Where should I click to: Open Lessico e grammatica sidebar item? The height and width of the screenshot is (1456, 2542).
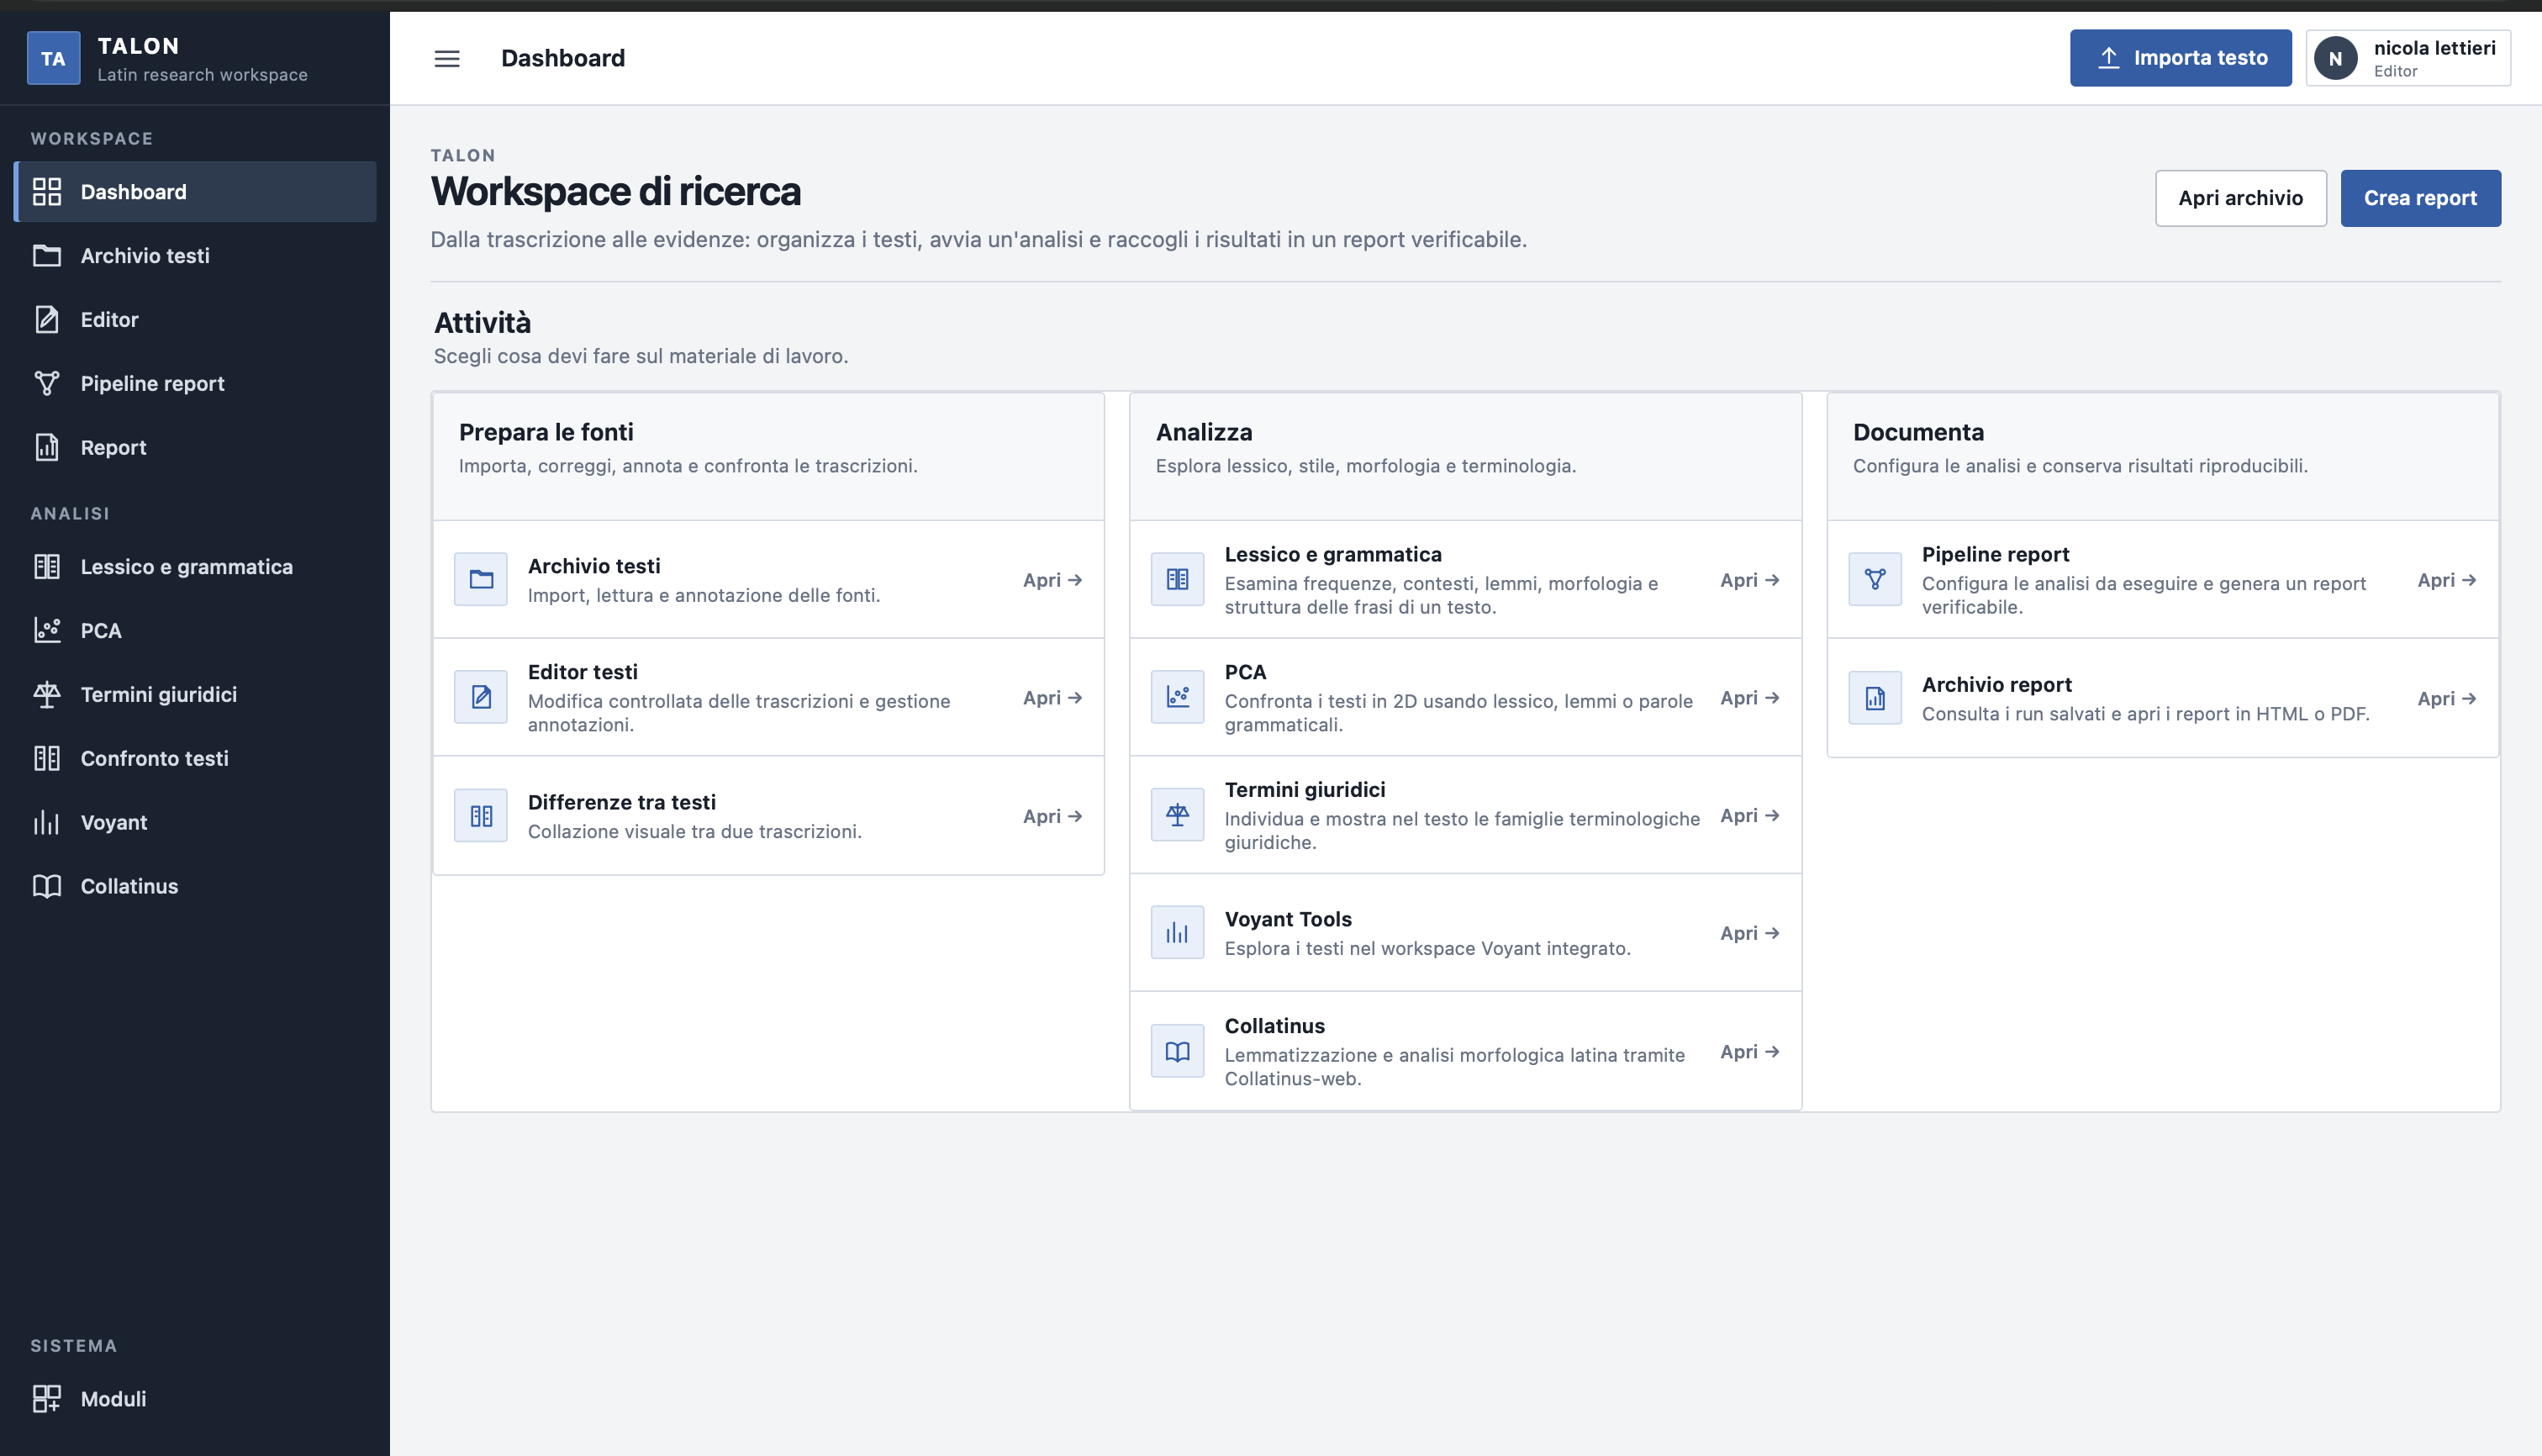pyautogui.click(x=195, y=566)
